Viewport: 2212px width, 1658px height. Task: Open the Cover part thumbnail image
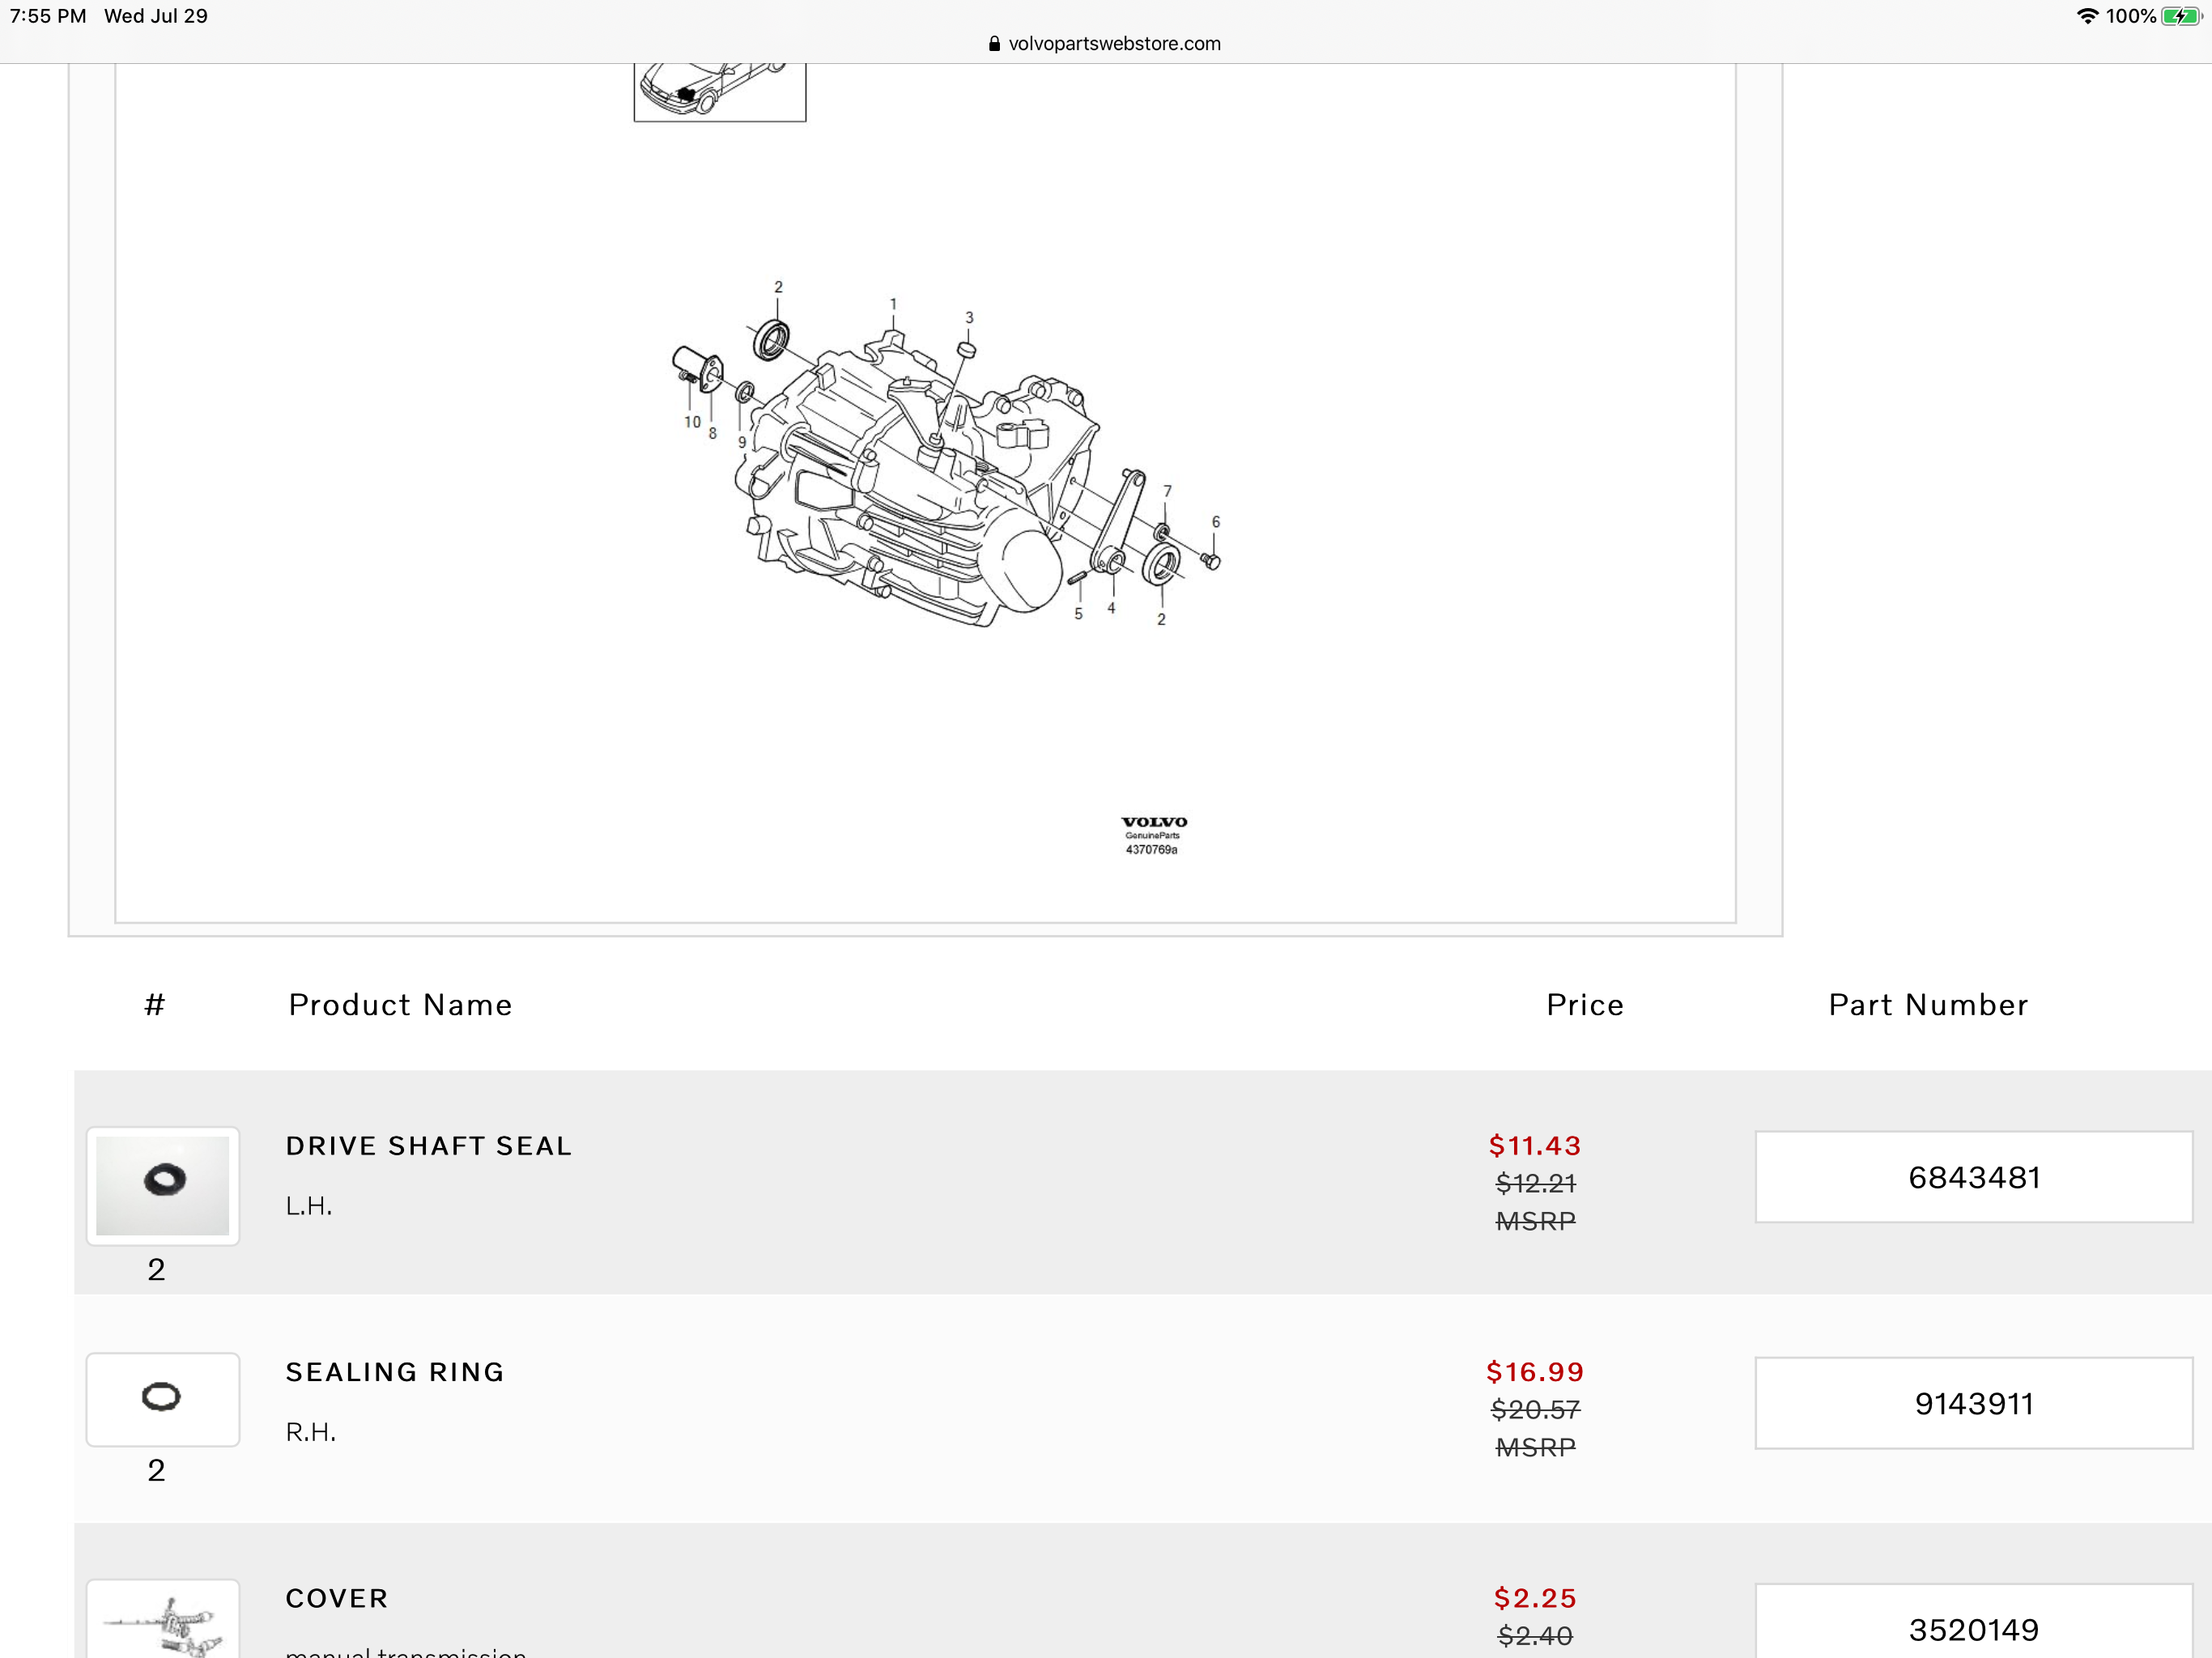163,1622
